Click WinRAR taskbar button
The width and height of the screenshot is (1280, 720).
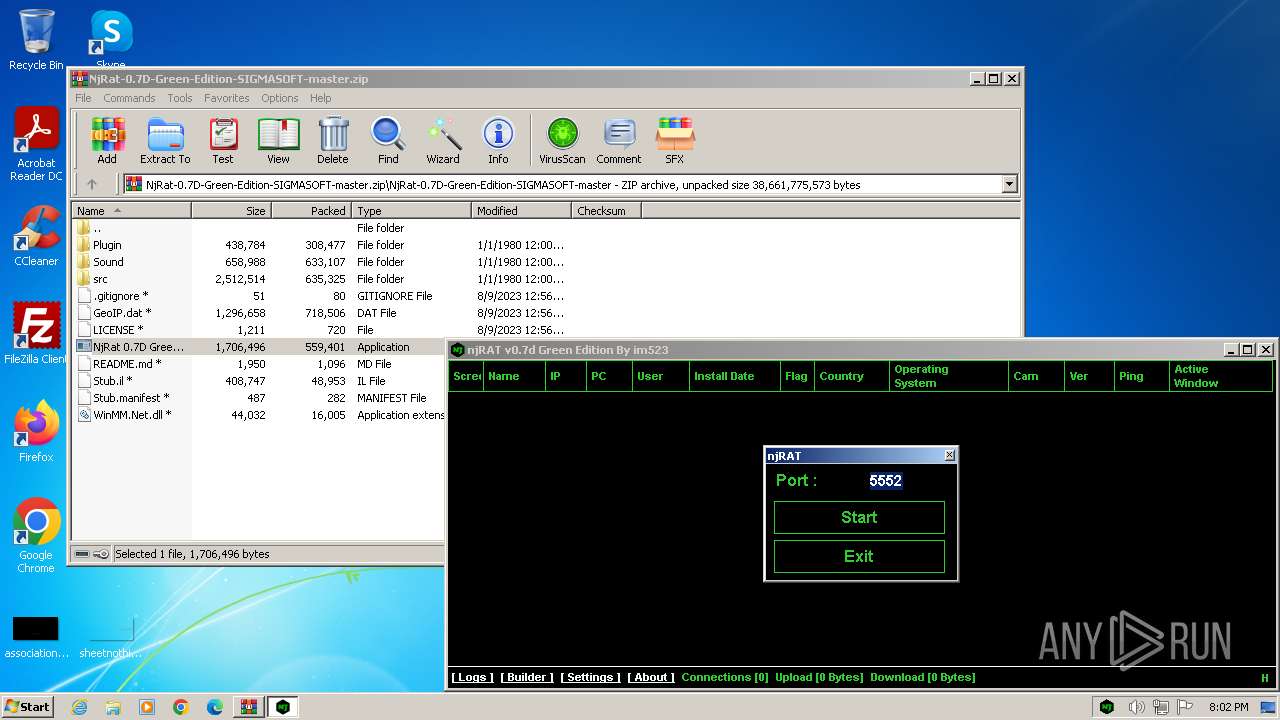coord(249,707)
